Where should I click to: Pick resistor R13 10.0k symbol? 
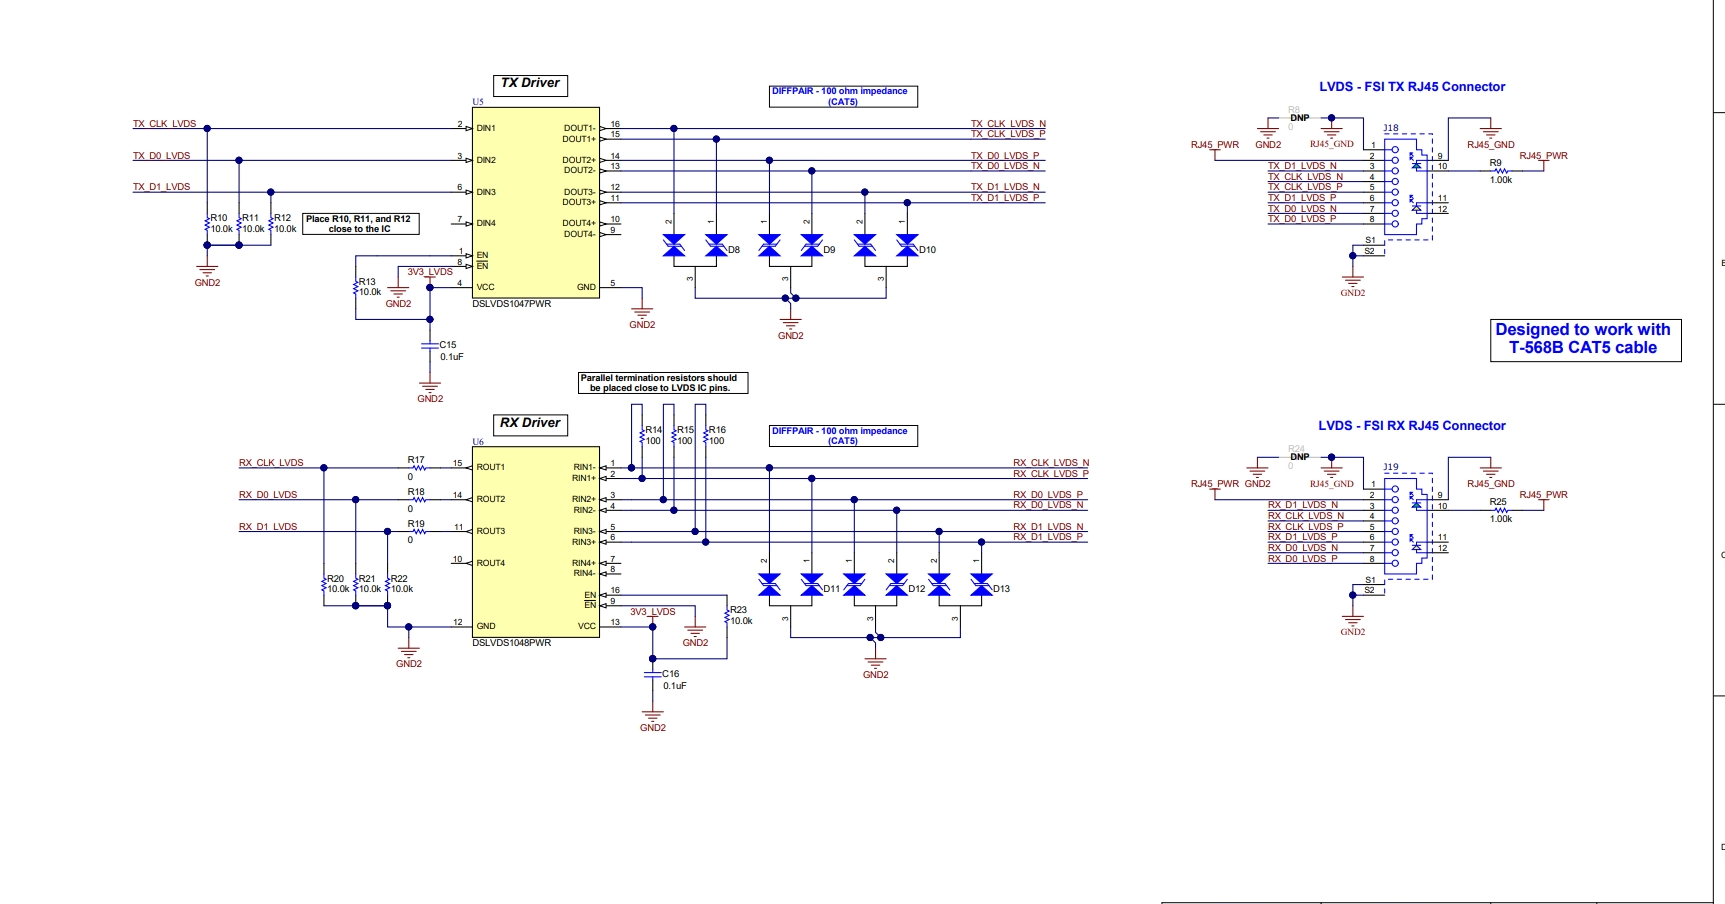[356, 288]
